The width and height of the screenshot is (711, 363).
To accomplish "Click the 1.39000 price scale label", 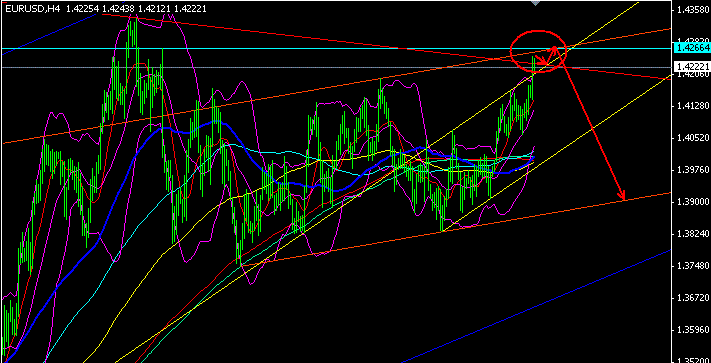I will [x=692, y=202].
